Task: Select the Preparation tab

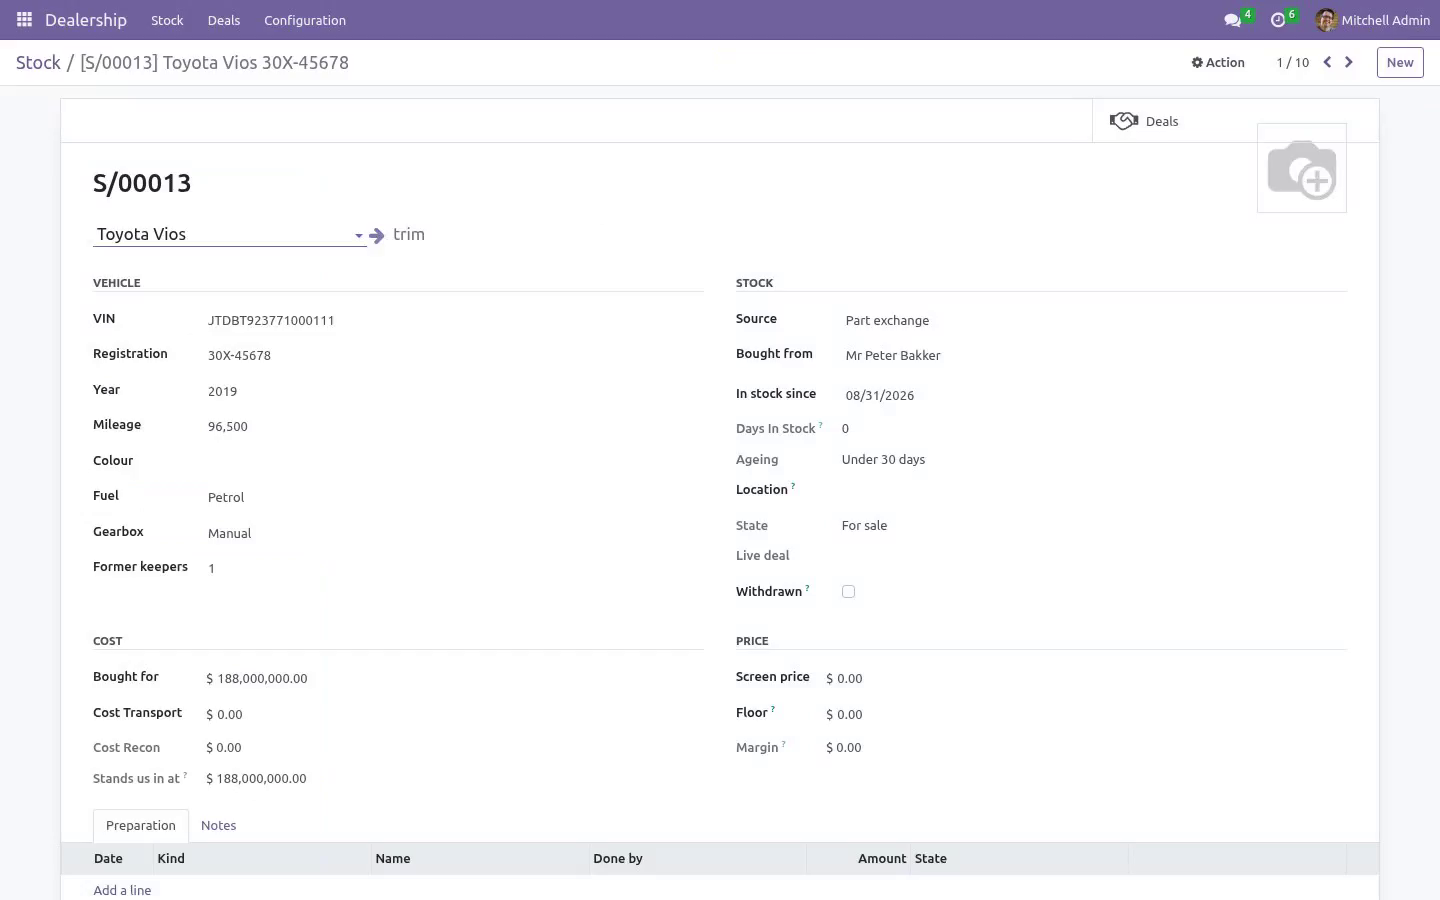Action: (141, 826)
